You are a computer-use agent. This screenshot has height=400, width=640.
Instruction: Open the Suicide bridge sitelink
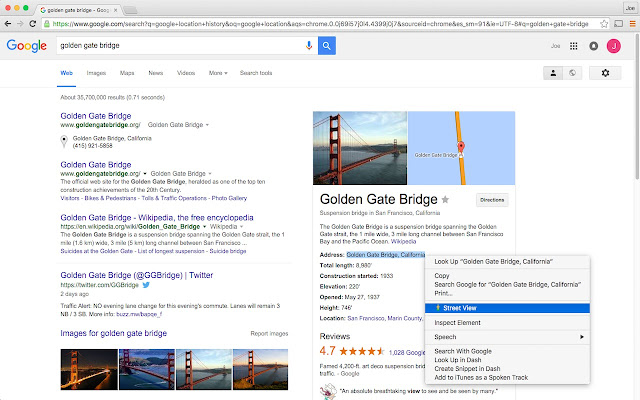[x=228, y=251]
